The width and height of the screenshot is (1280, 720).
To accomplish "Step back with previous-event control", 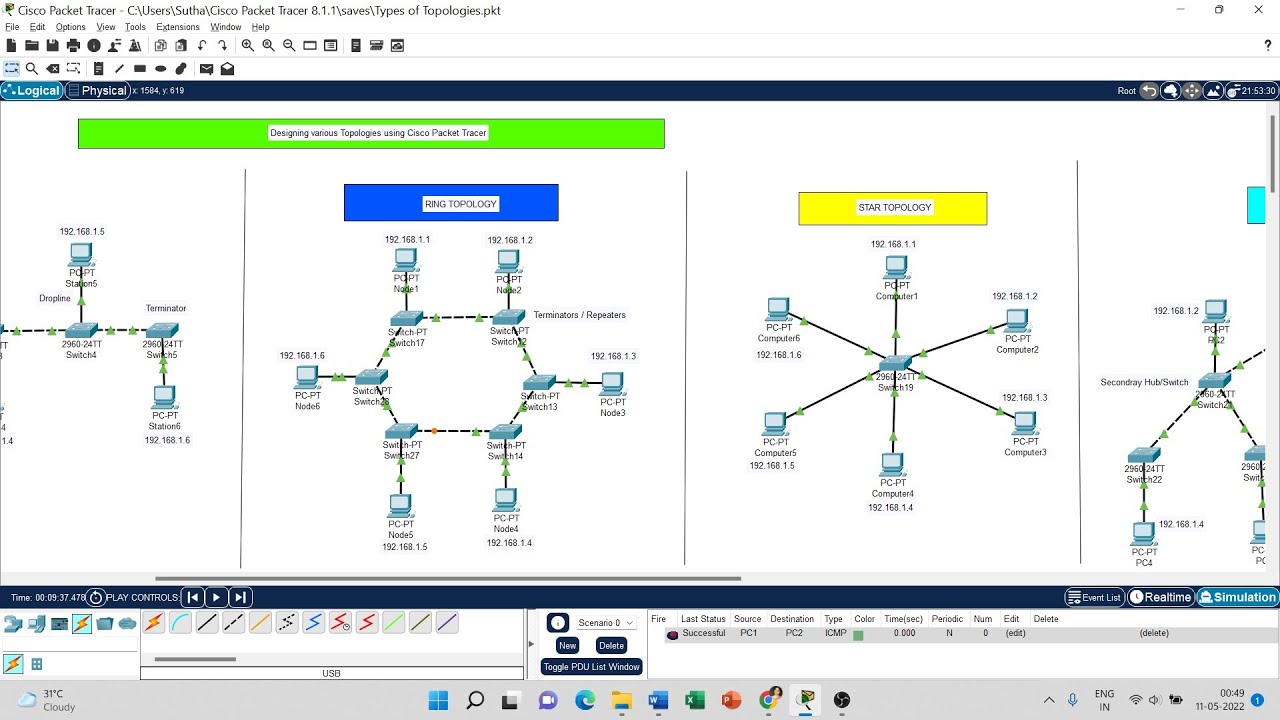I will (x=193, y=597).
